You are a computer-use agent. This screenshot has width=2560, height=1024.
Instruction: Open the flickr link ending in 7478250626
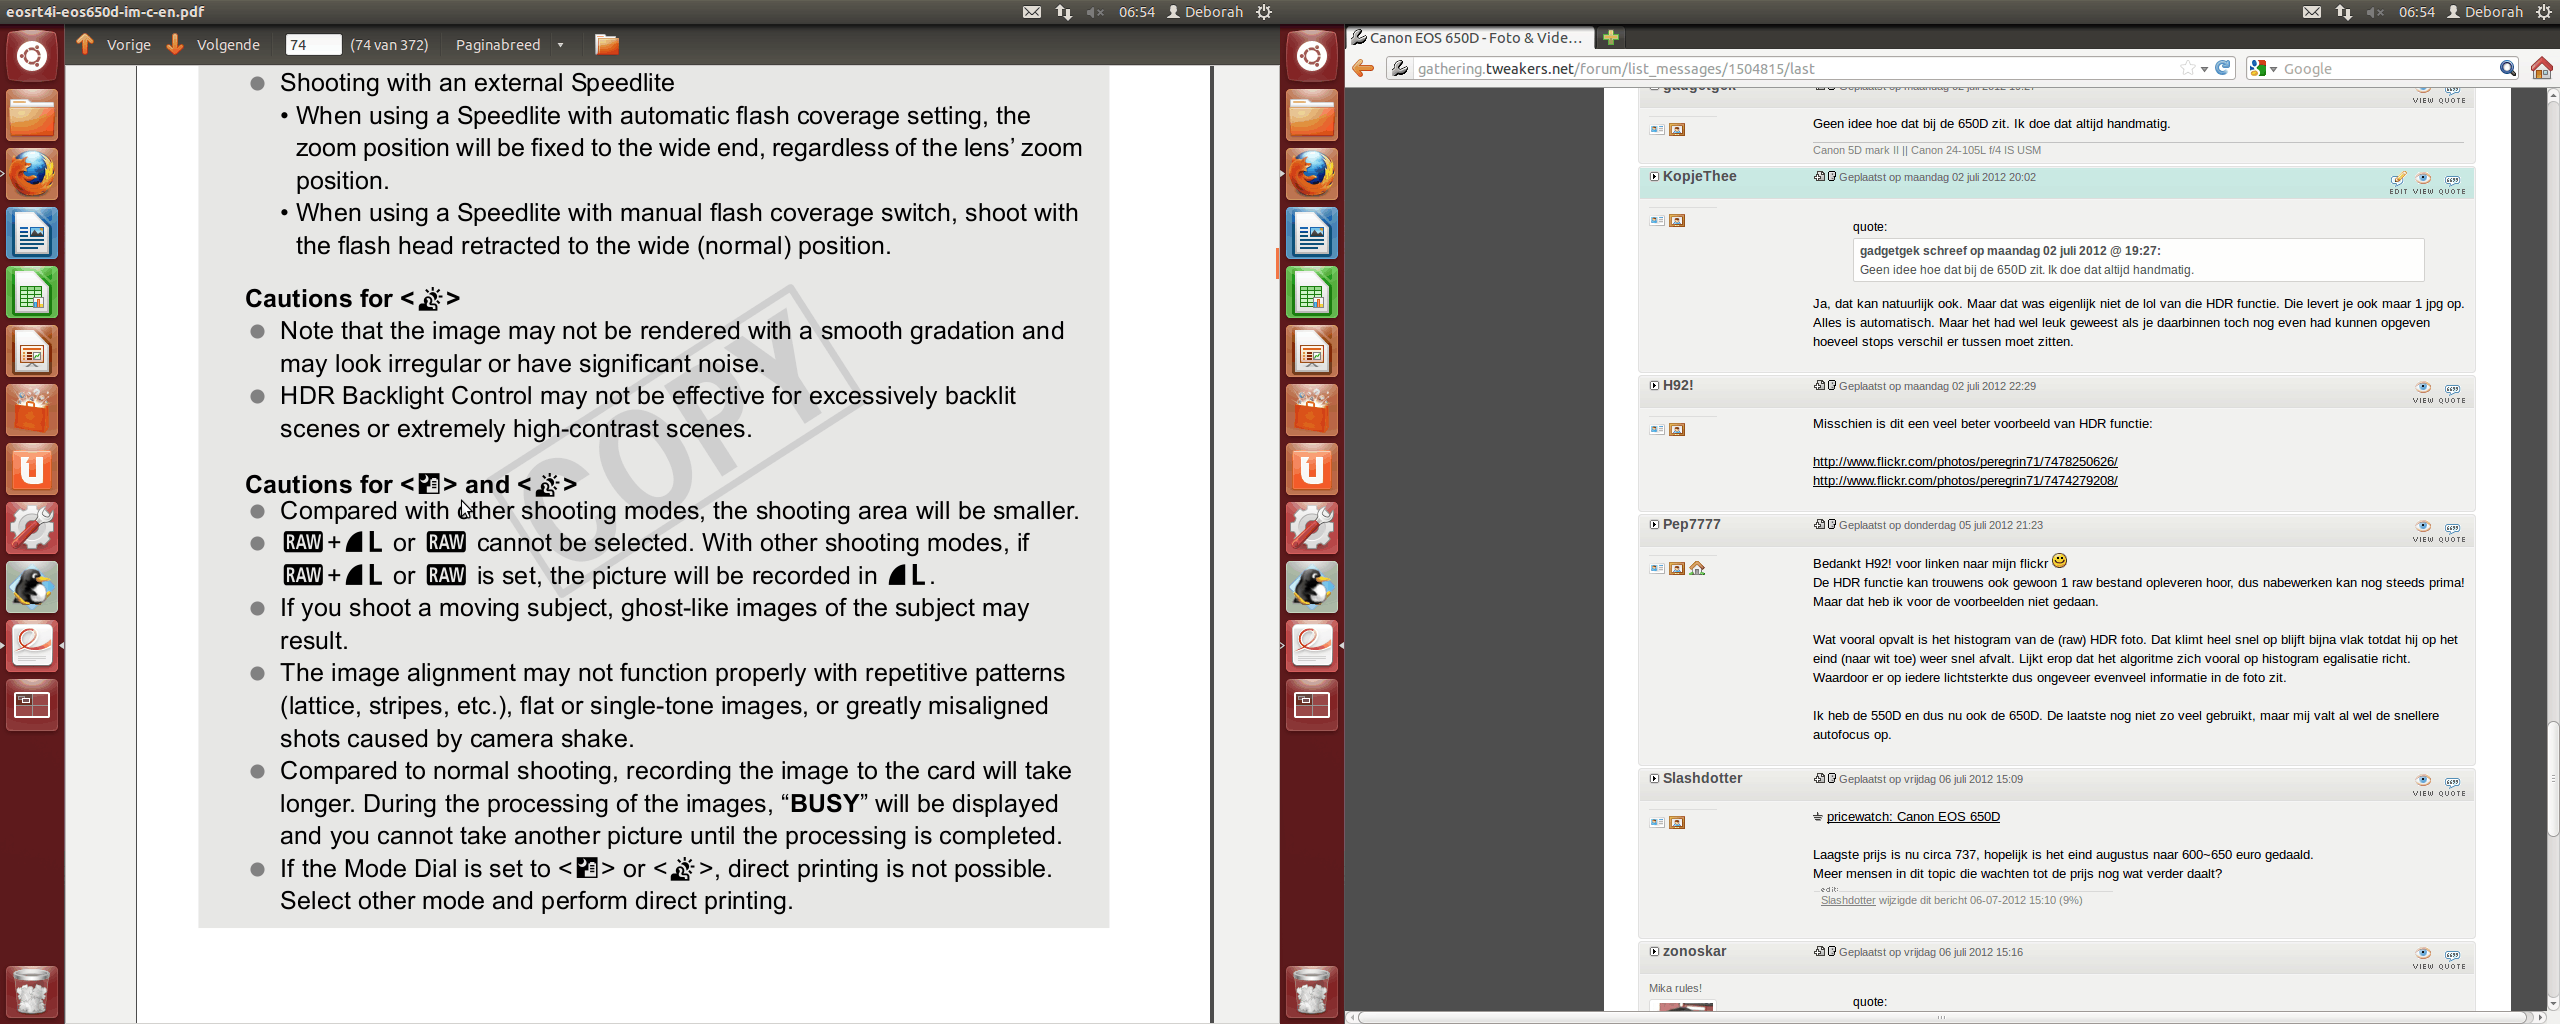click(1965, 462)
